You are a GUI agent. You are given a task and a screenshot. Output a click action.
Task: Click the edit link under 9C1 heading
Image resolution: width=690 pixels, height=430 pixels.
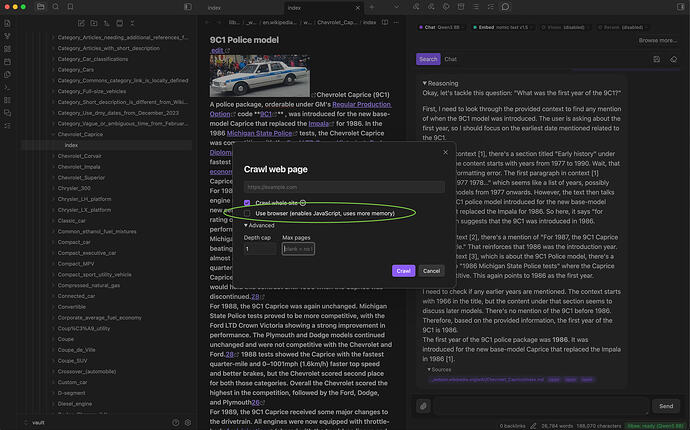click(x=217, y=50)
